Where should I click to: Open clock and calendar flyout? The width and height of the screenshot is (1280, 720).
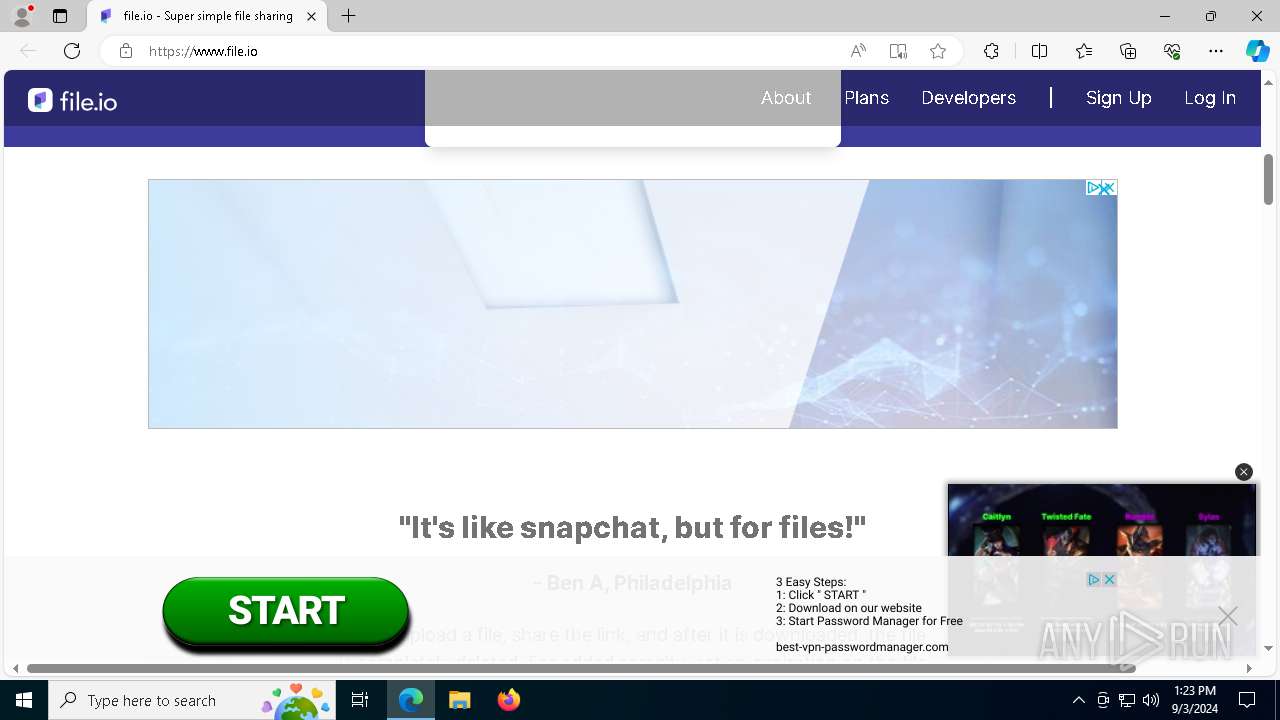click(1194, 700)
